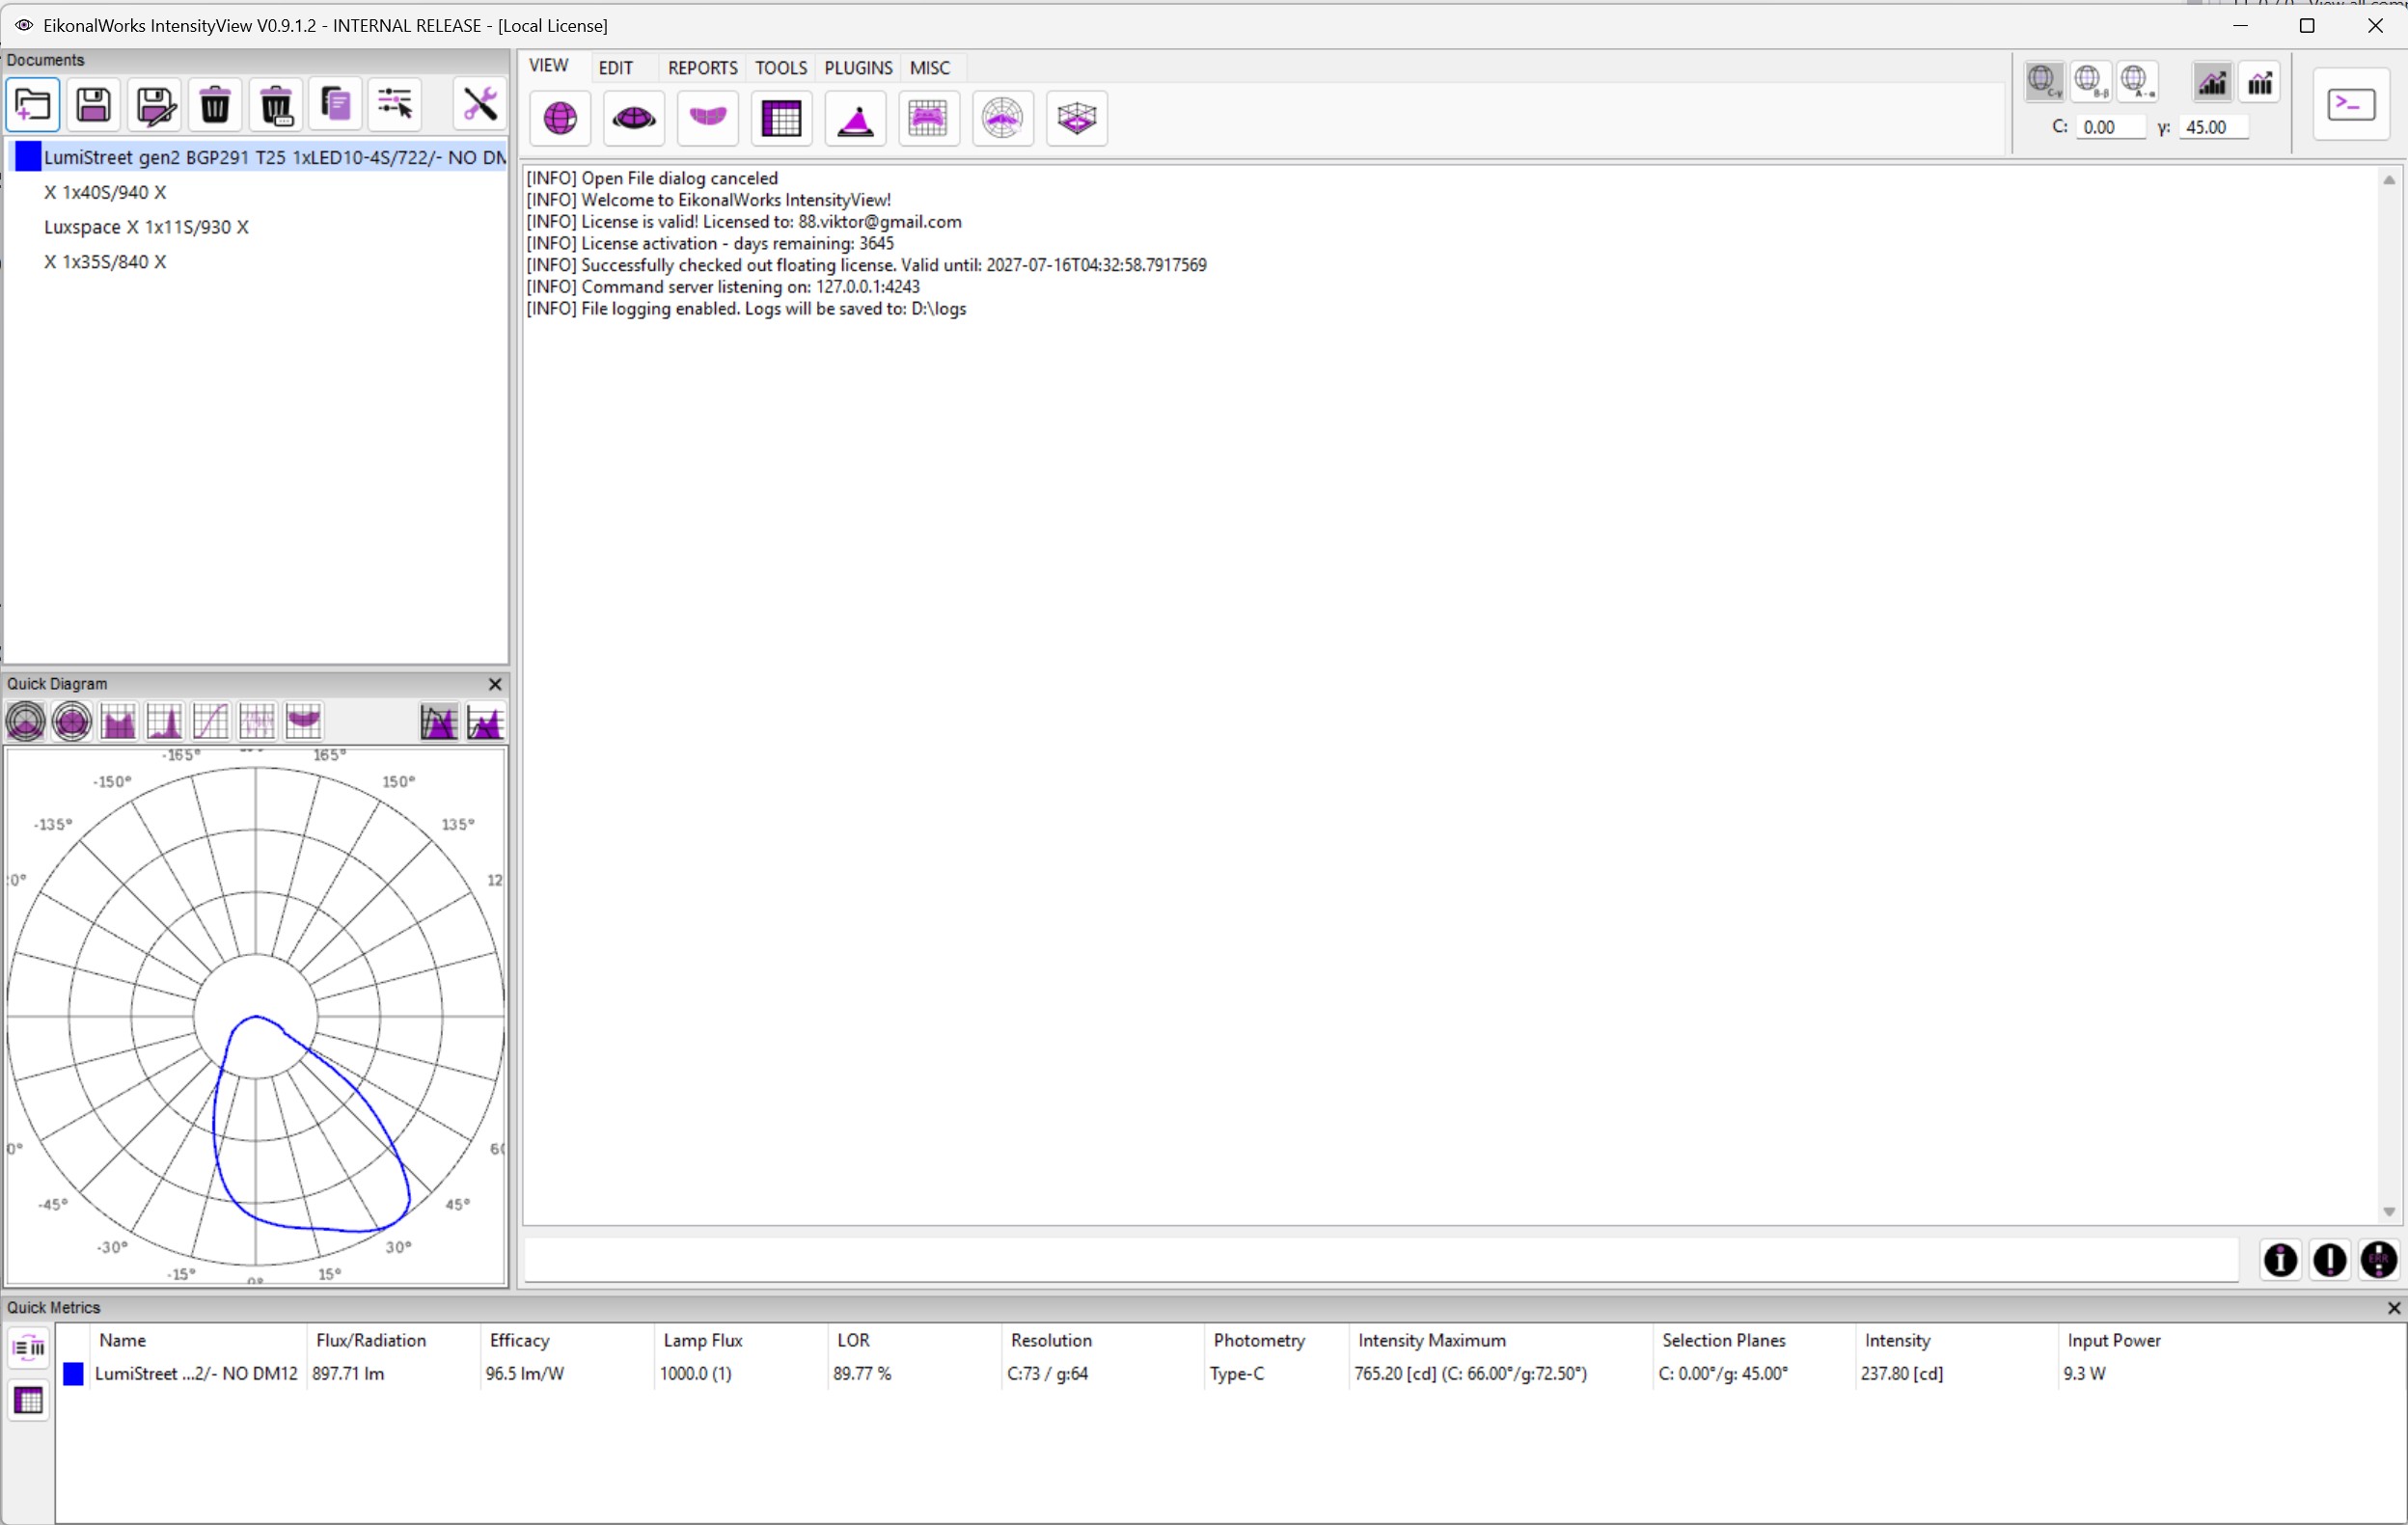
Task: Open the command console terminal button
Action: (2351, 105)
